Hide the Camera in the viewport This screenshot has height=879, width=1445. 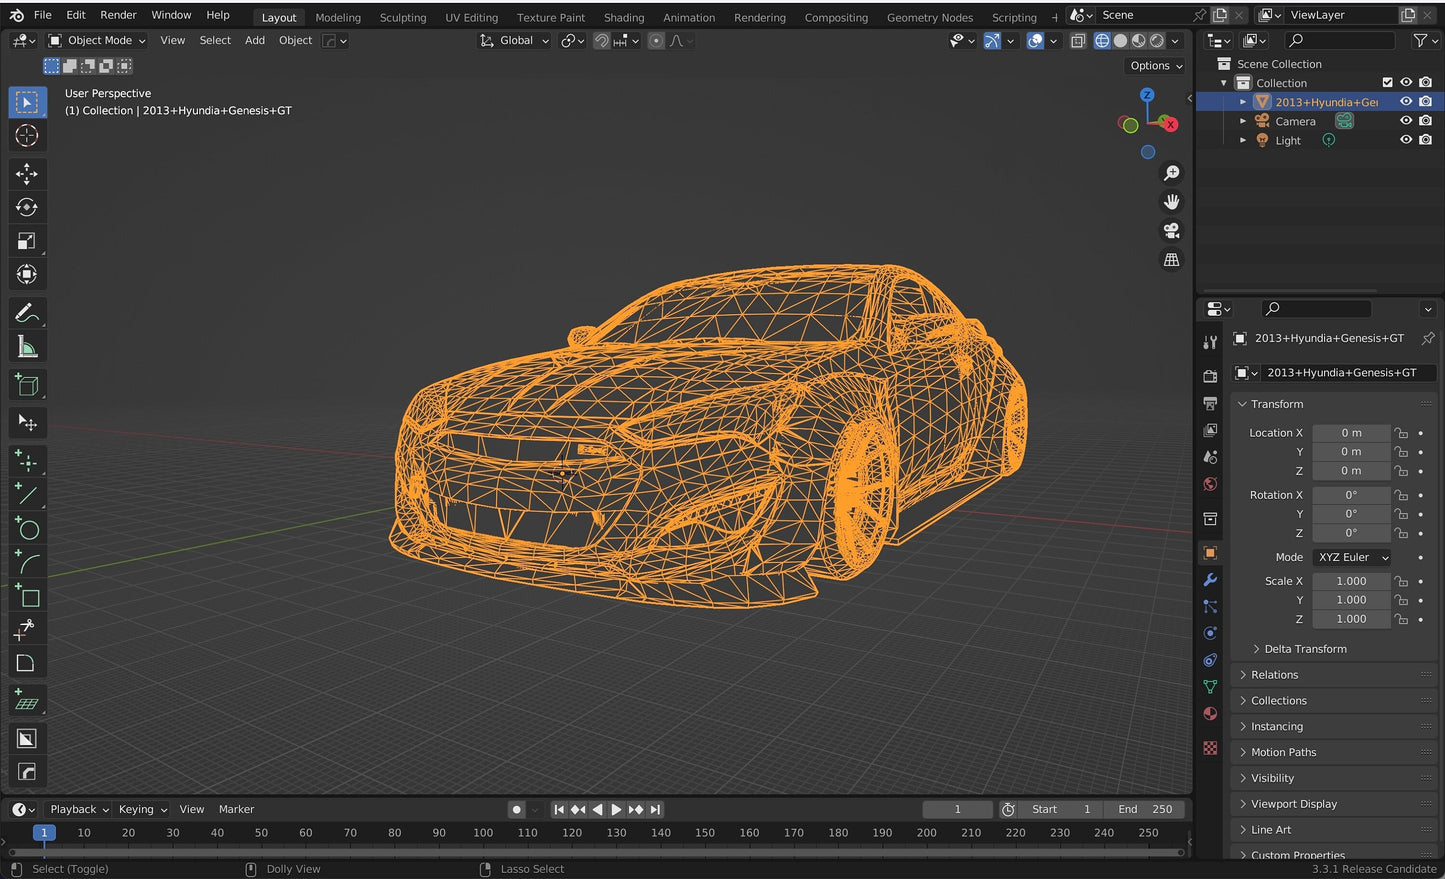[x=1406, y=121]
